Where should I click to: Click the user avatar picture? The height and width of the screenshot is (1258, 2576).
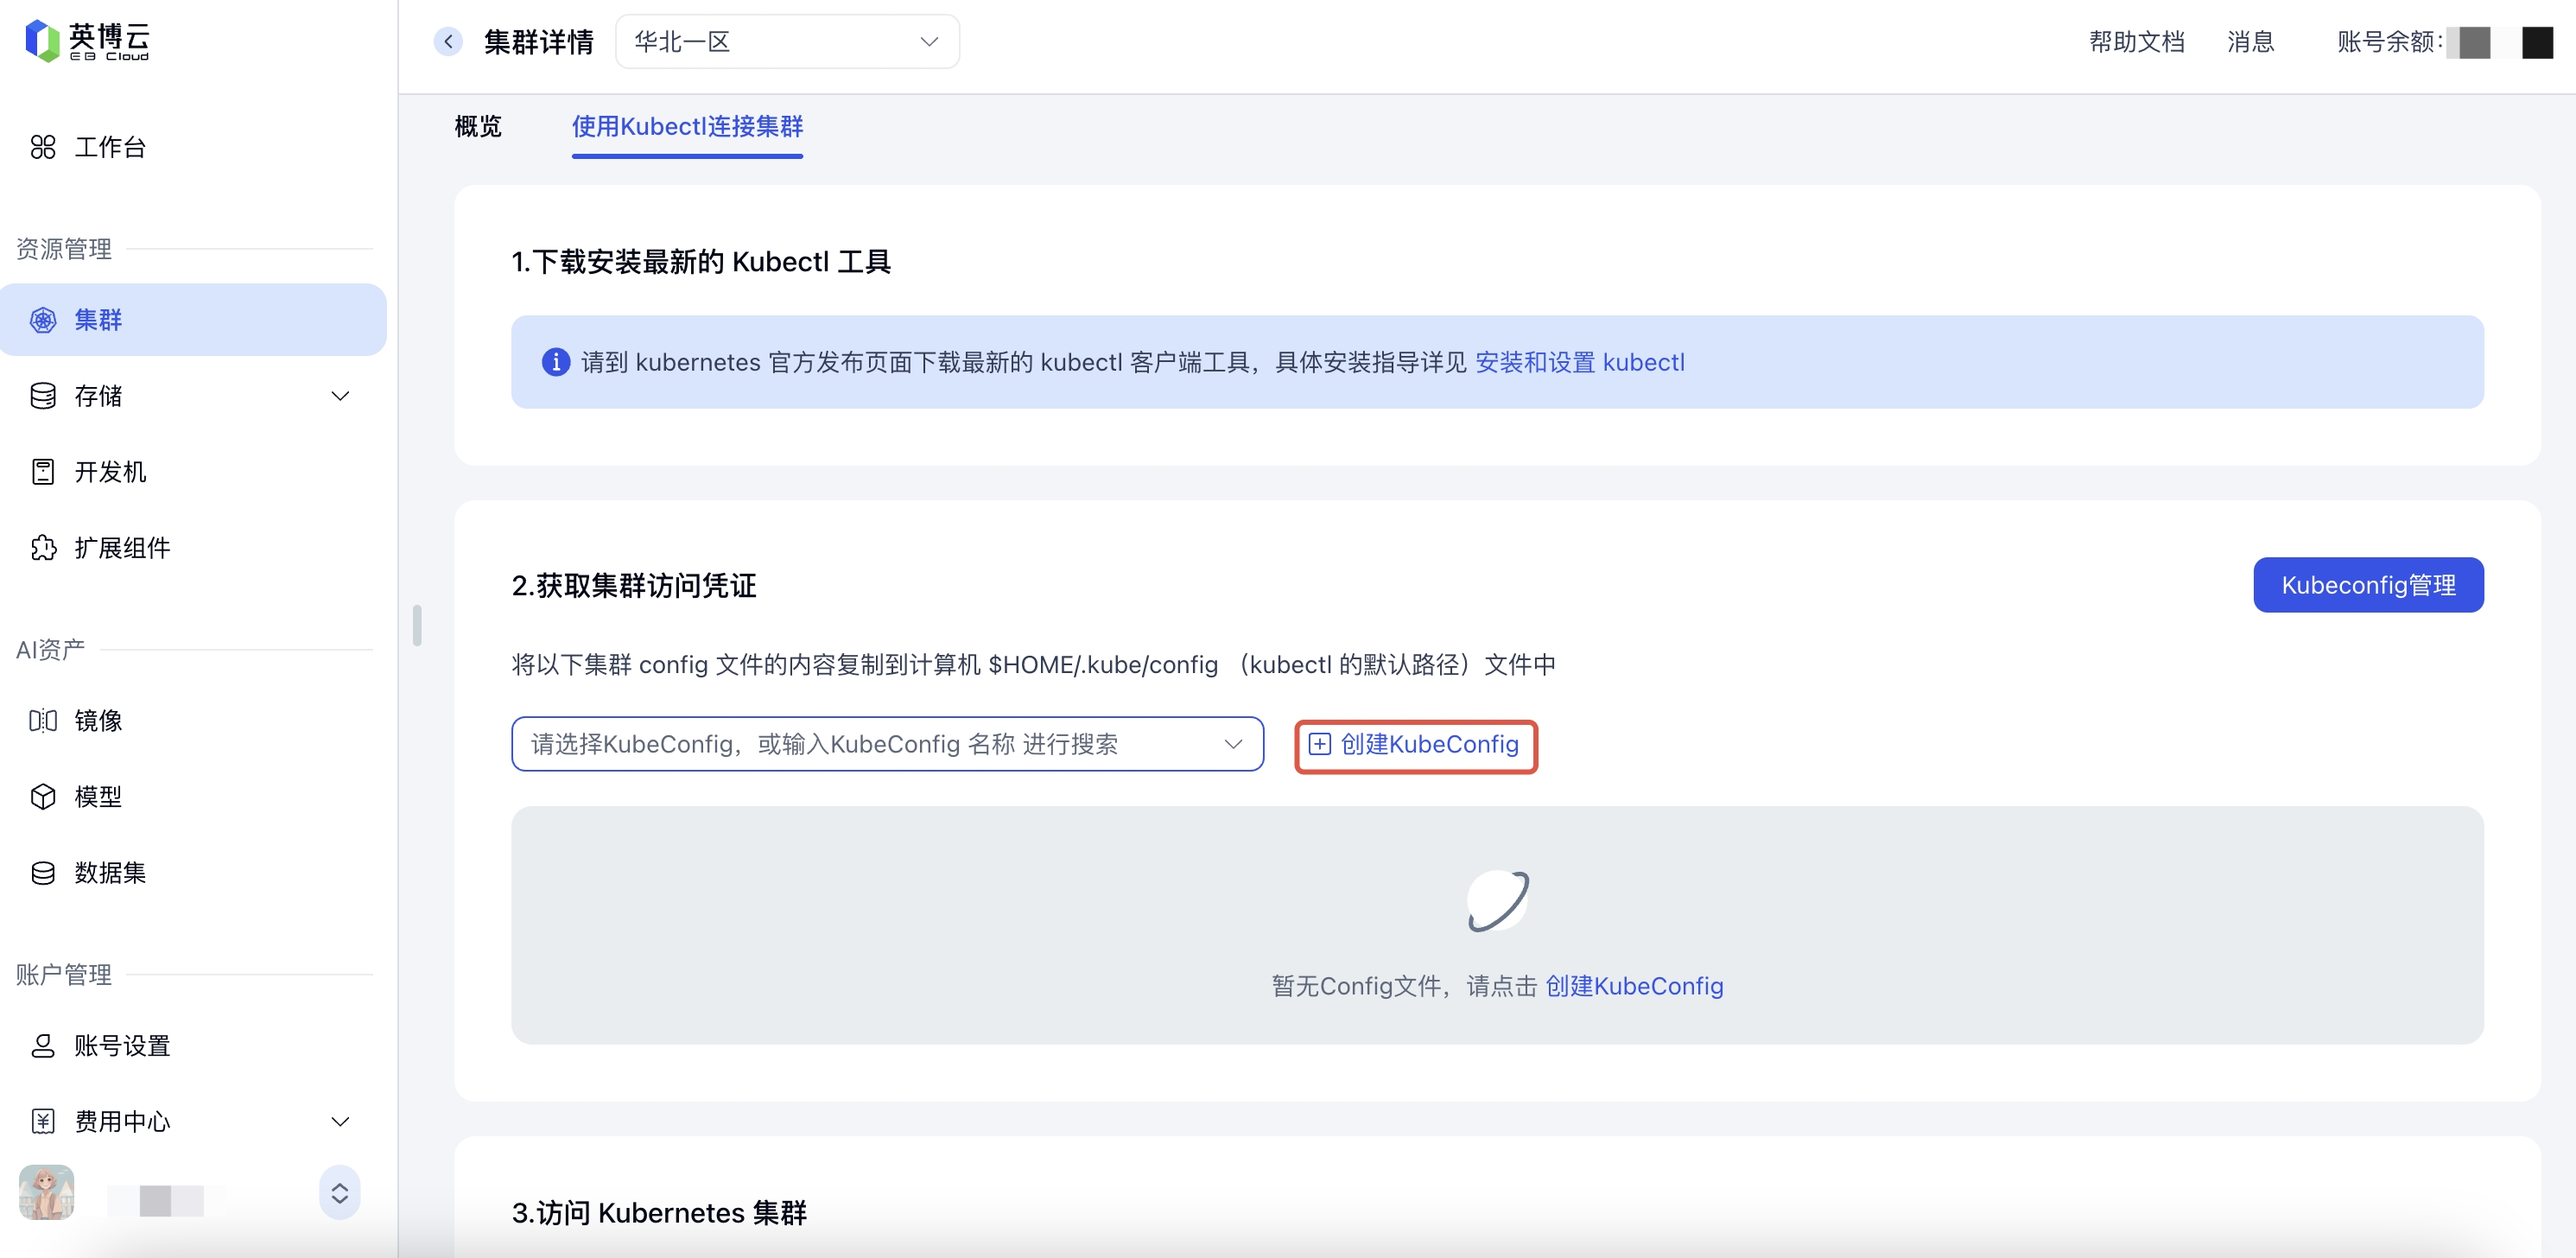pos(46,1191)
